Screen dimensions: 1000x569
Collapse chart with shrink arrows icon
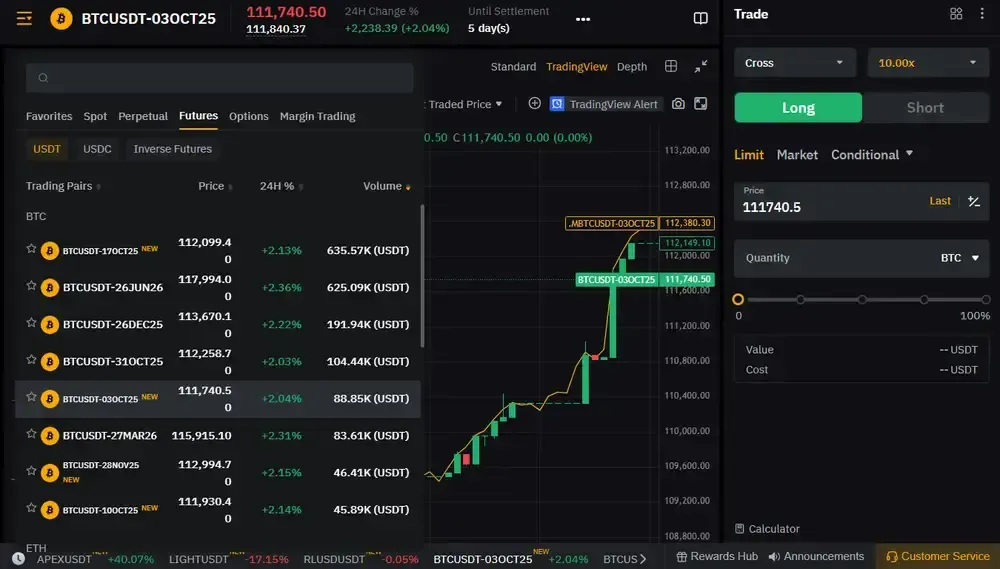[x=701, y=66]
